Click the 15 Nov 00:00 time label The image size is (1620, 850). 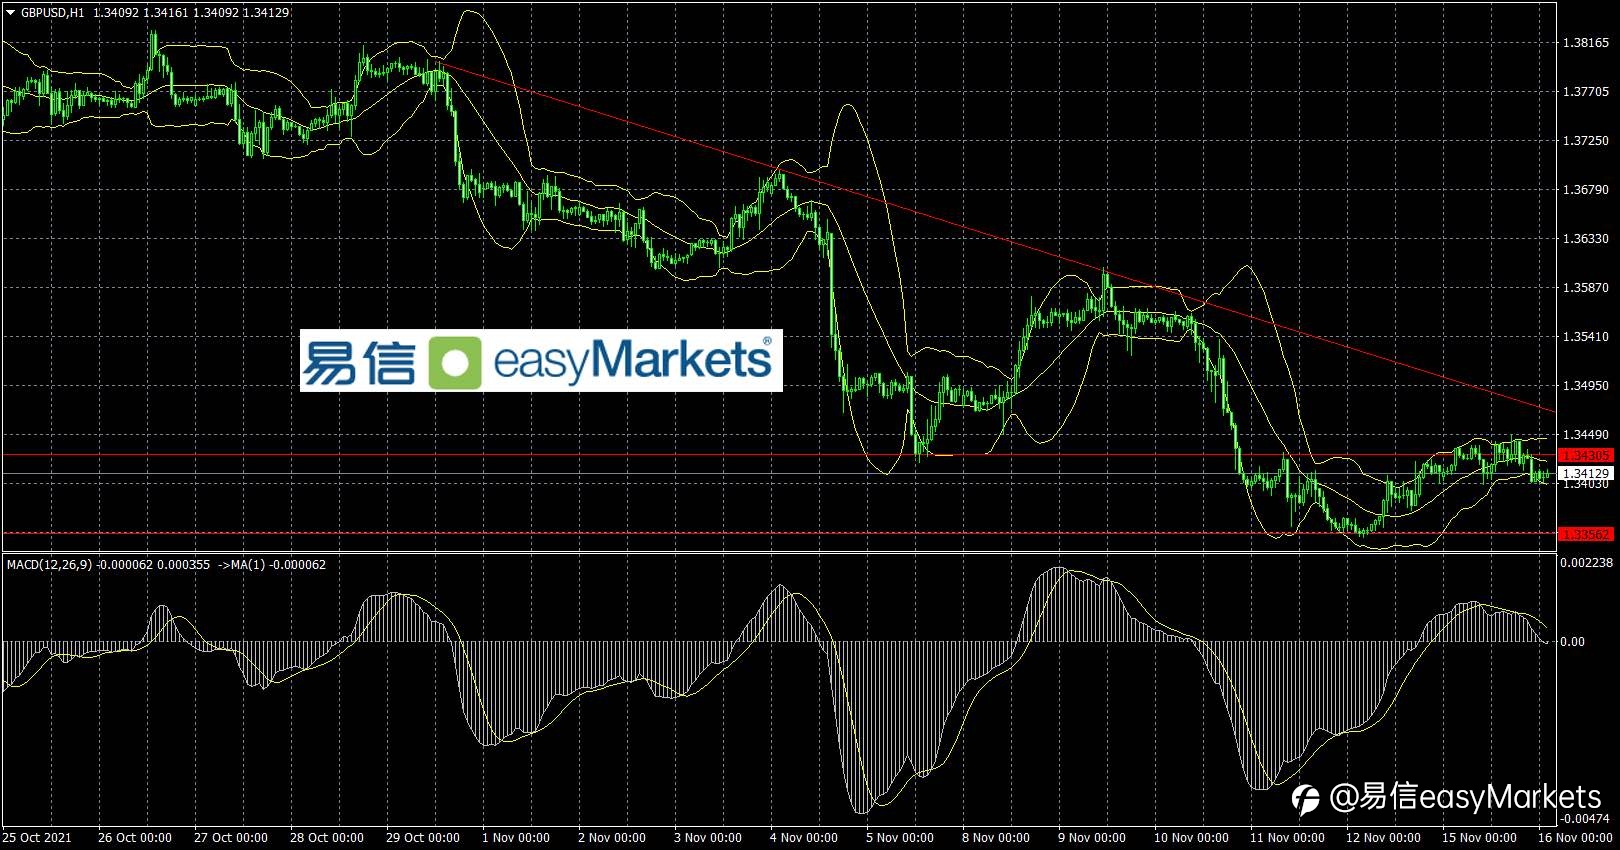[x=1479, y=838]
